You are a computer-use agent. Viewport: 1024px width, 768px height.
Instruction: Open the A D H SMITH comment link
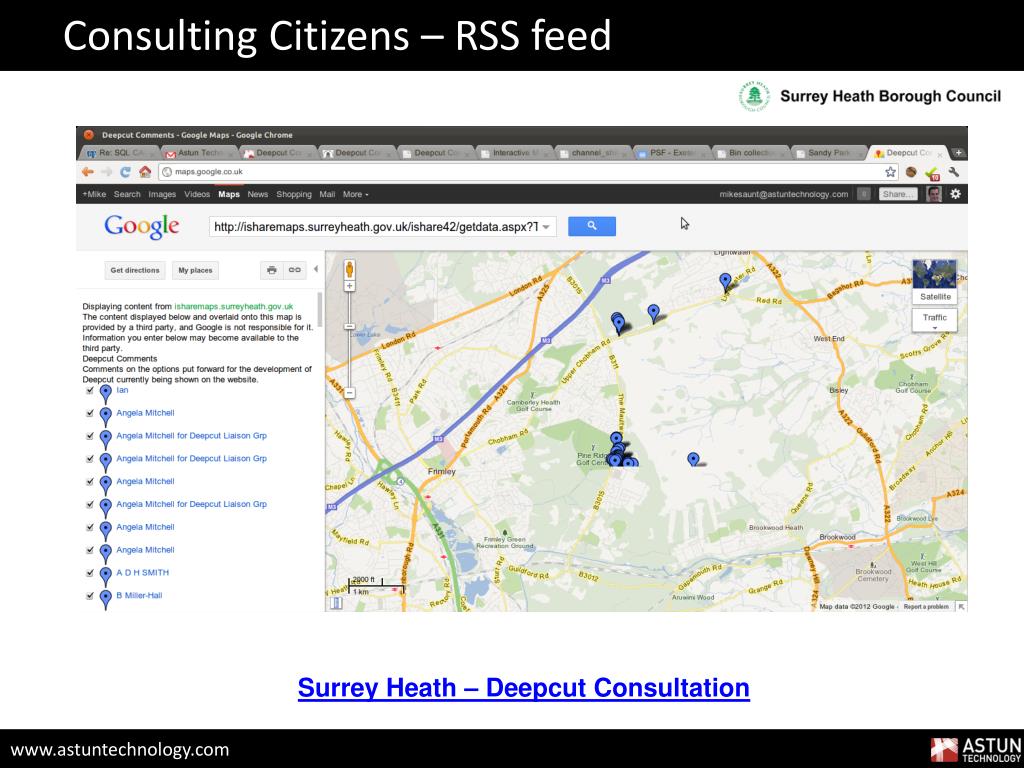tap(142, 573)
